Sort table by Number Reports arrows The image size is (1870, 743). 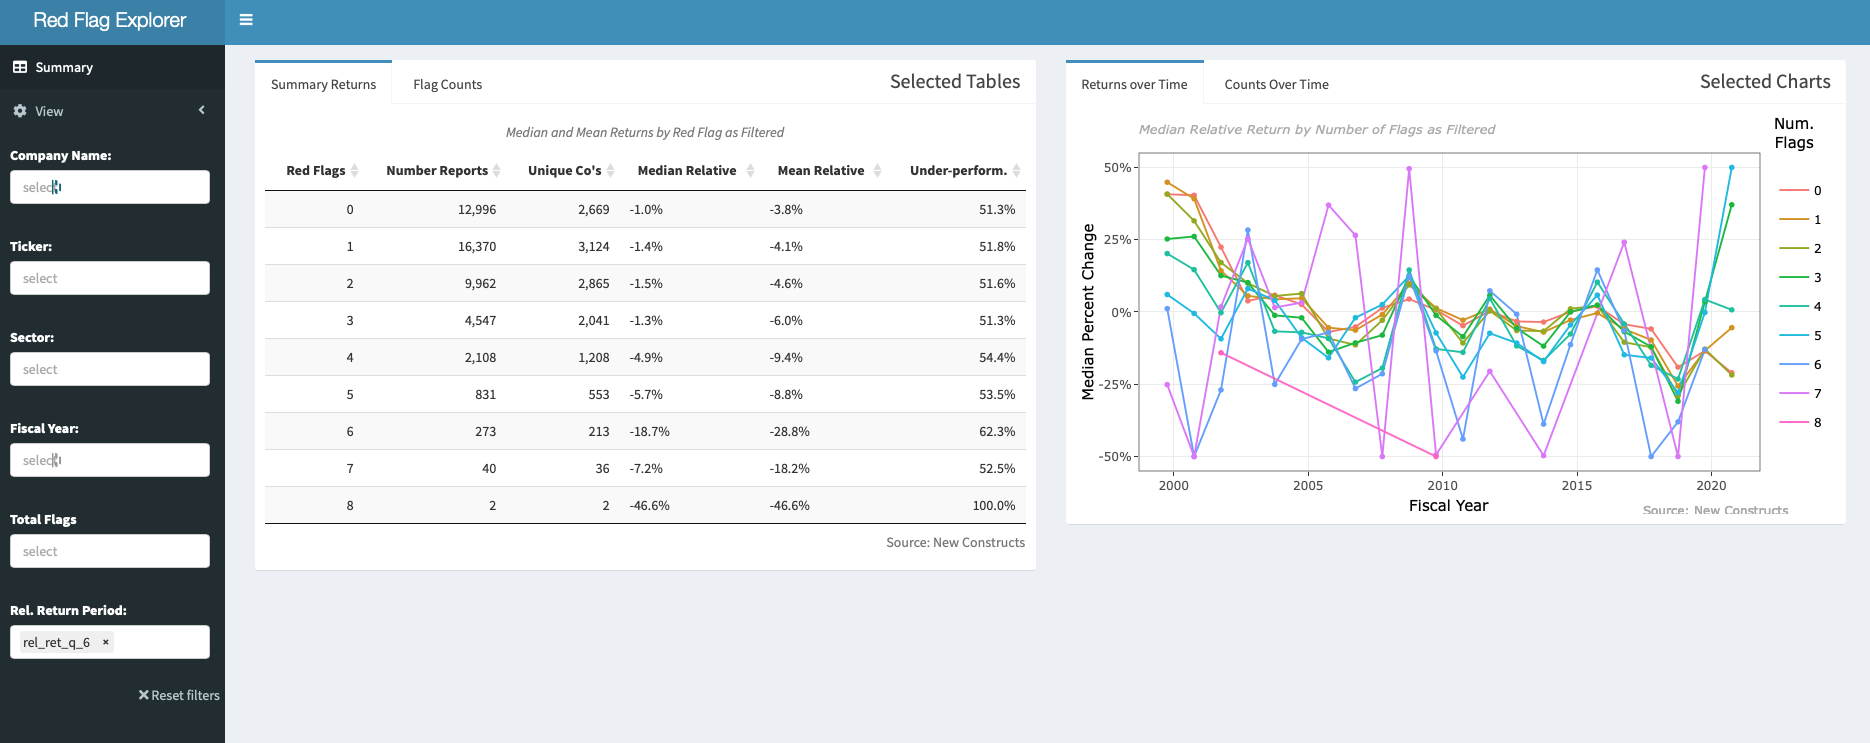[497, 171]
